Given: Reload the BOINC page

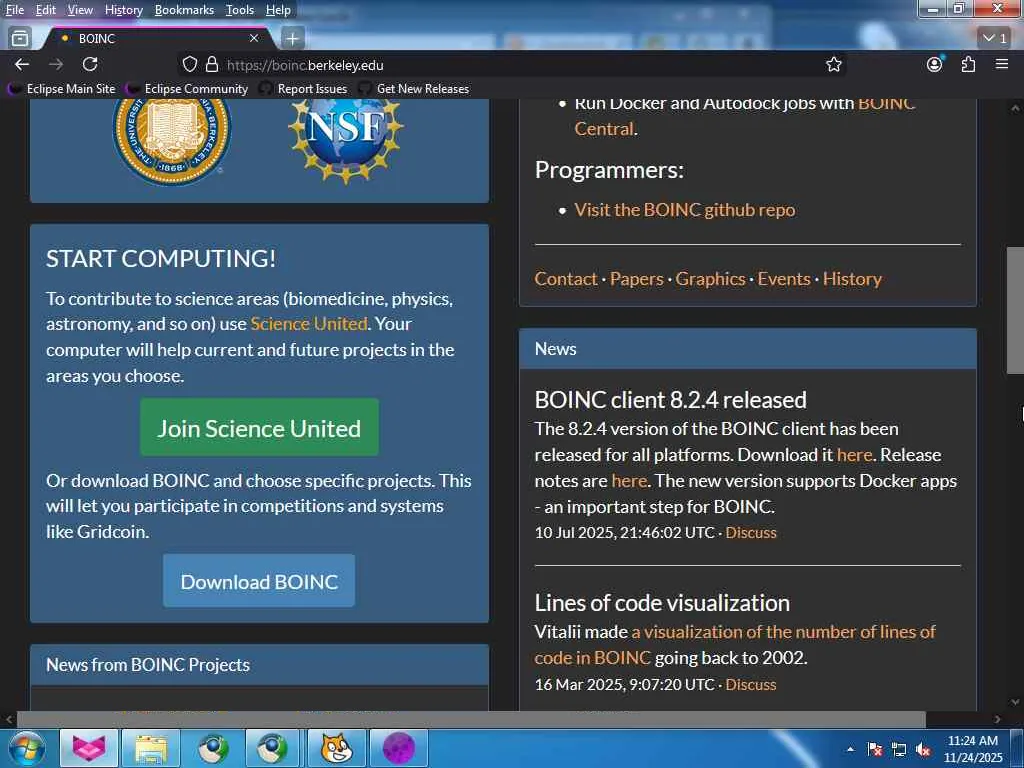Looking at the screenshot, I should pos(90,64).
